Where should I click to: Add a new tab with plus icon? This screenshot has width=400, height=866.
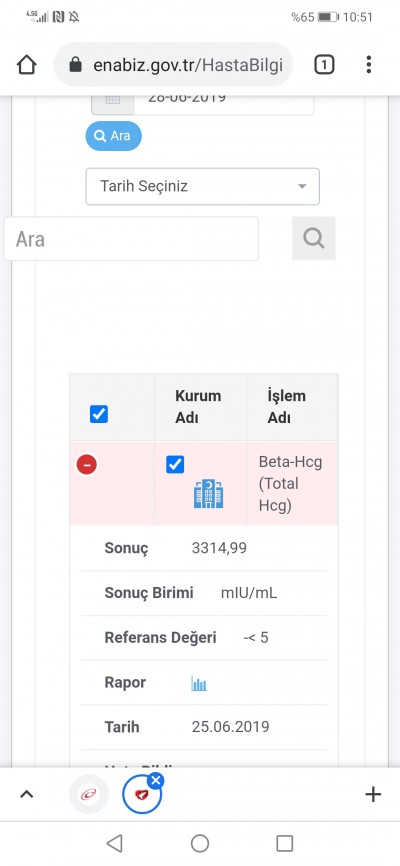373,794
